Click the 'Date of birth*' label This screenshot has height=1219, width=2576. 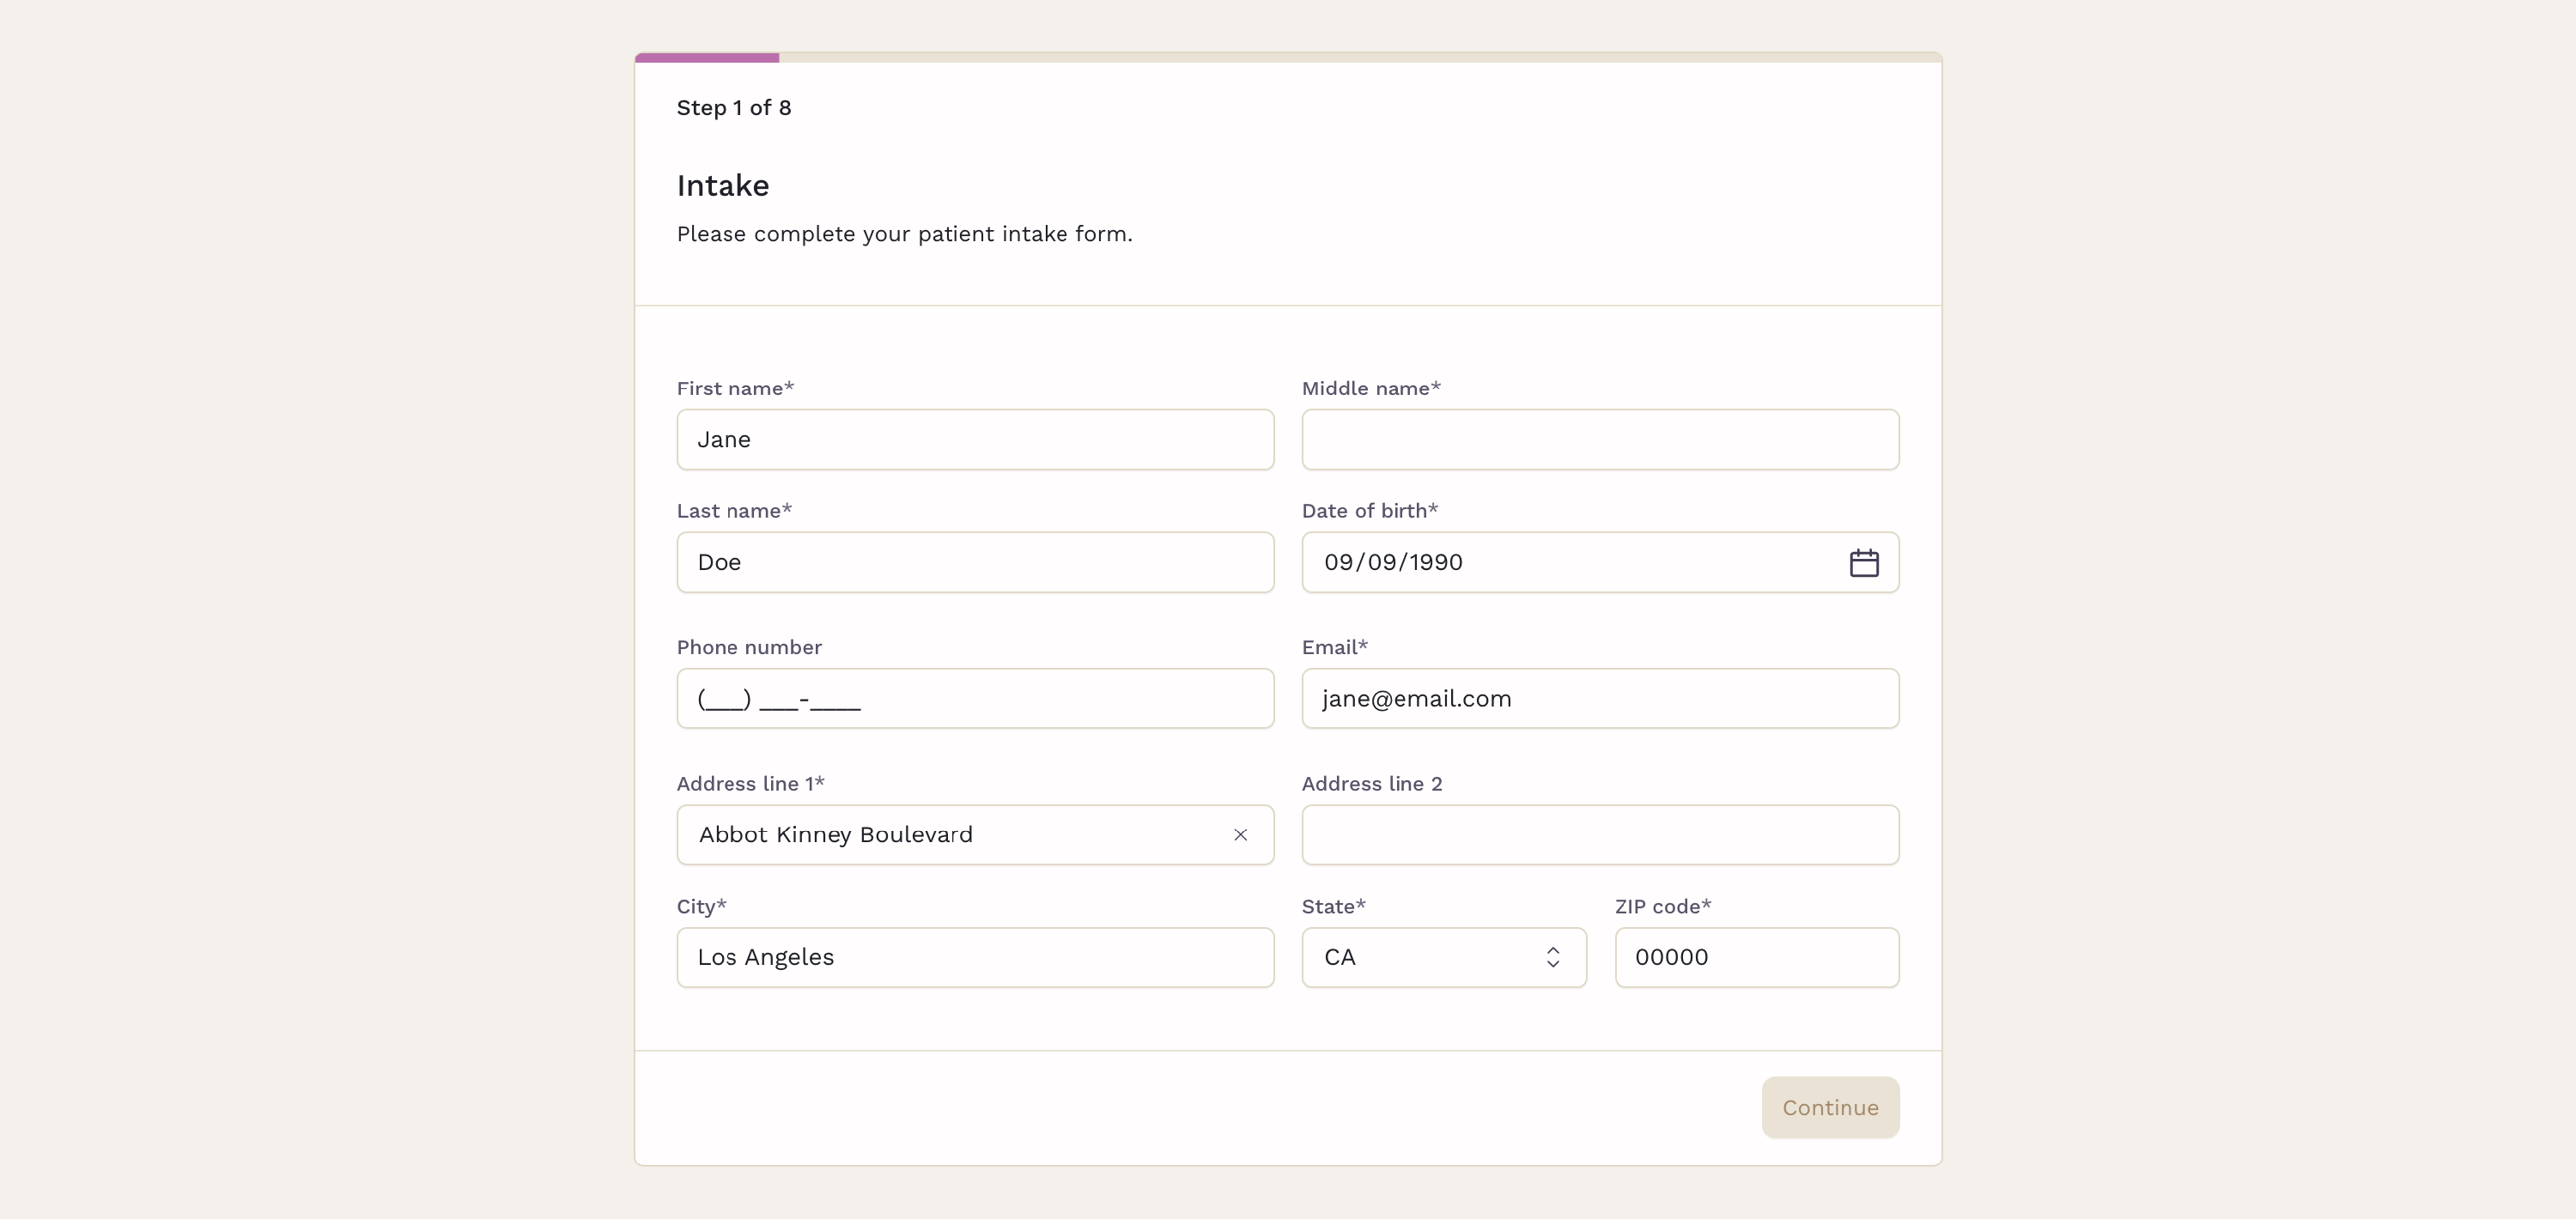[x=1370, y=511]
